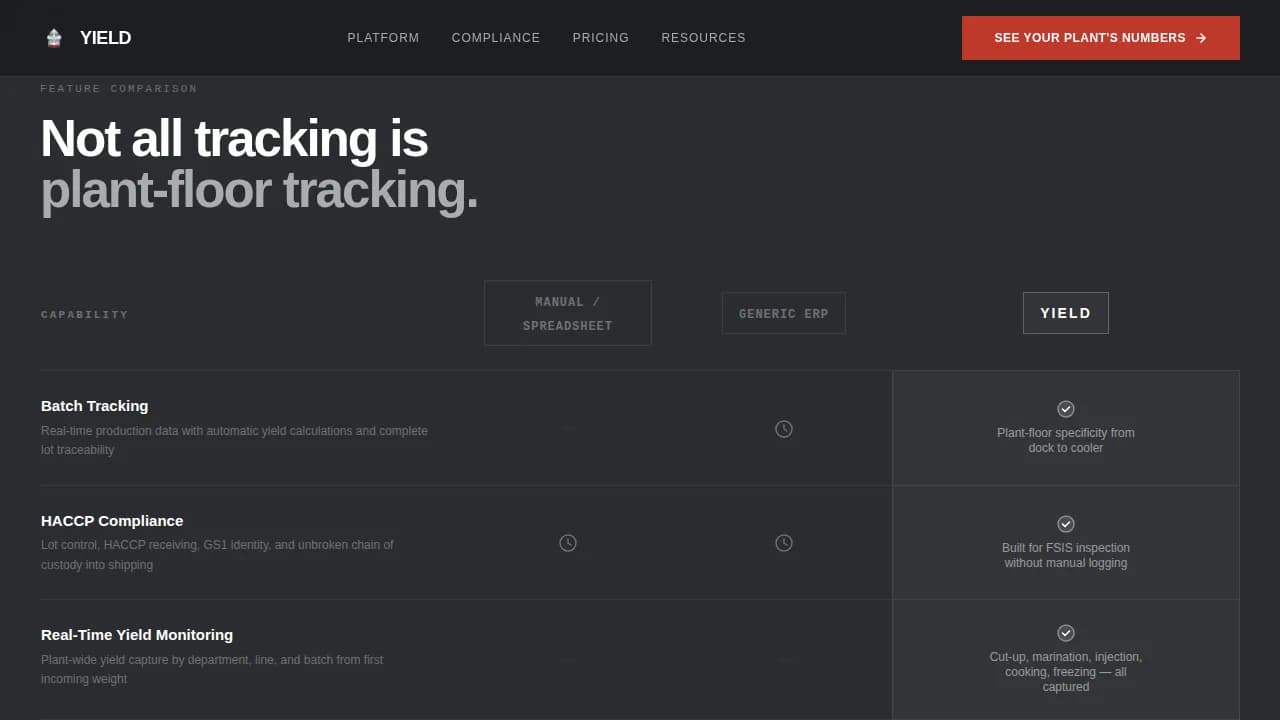1280x720 pixels.
Task: Open the Compliance menu item
Action: [x=496, y=38]
